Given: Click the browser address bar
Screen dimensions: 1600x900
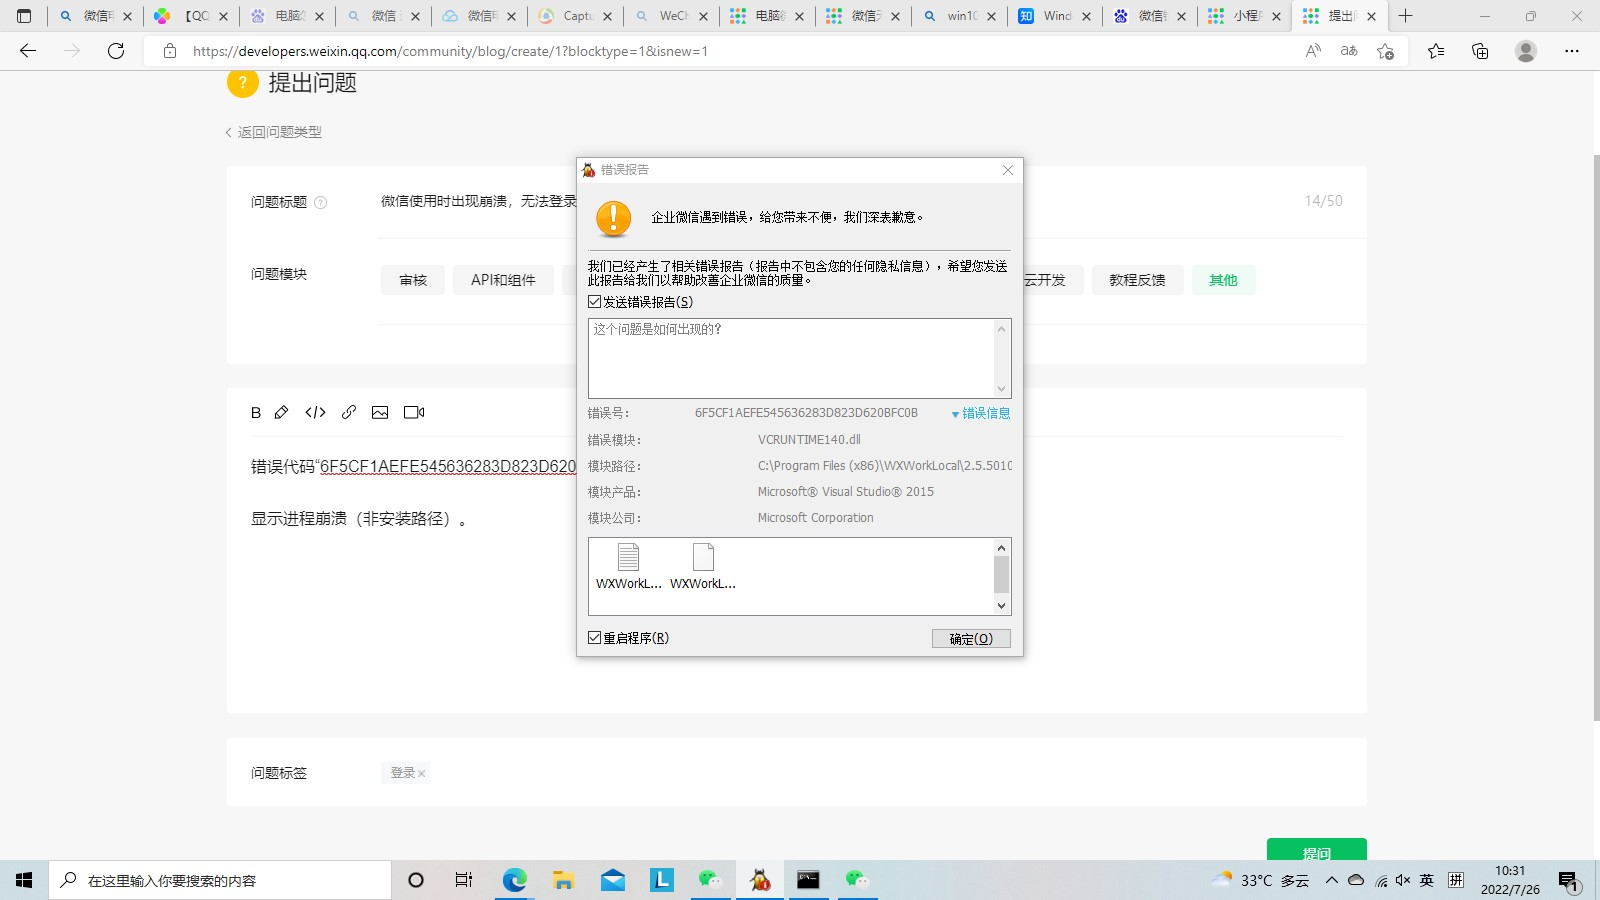Looking at the screenshot, I should 740,51.
